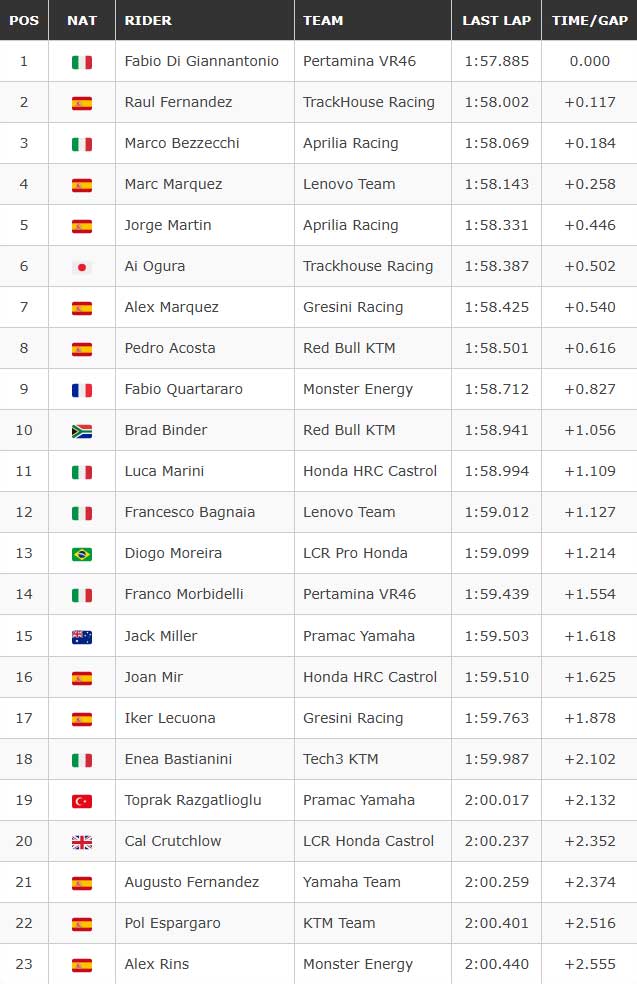Select the POS column header
637x984 pixels.
[x=24, y=21]
